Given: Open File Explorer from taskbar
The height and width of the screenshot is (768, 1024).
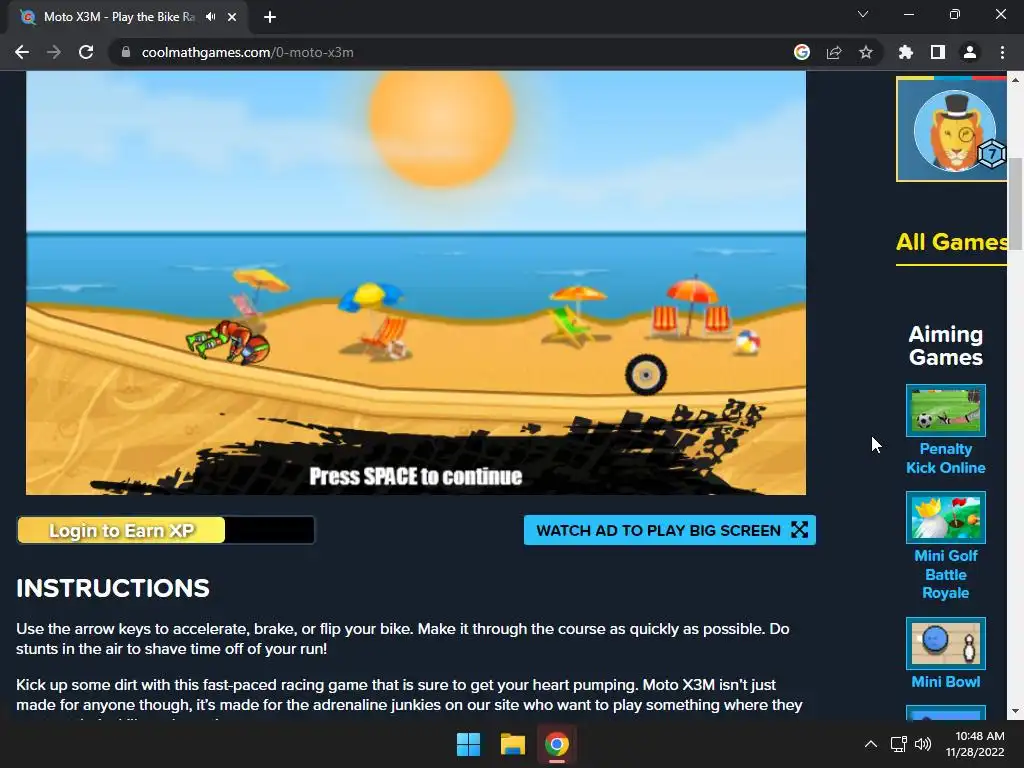Looking at the screenshot, I should coord(513,744).
